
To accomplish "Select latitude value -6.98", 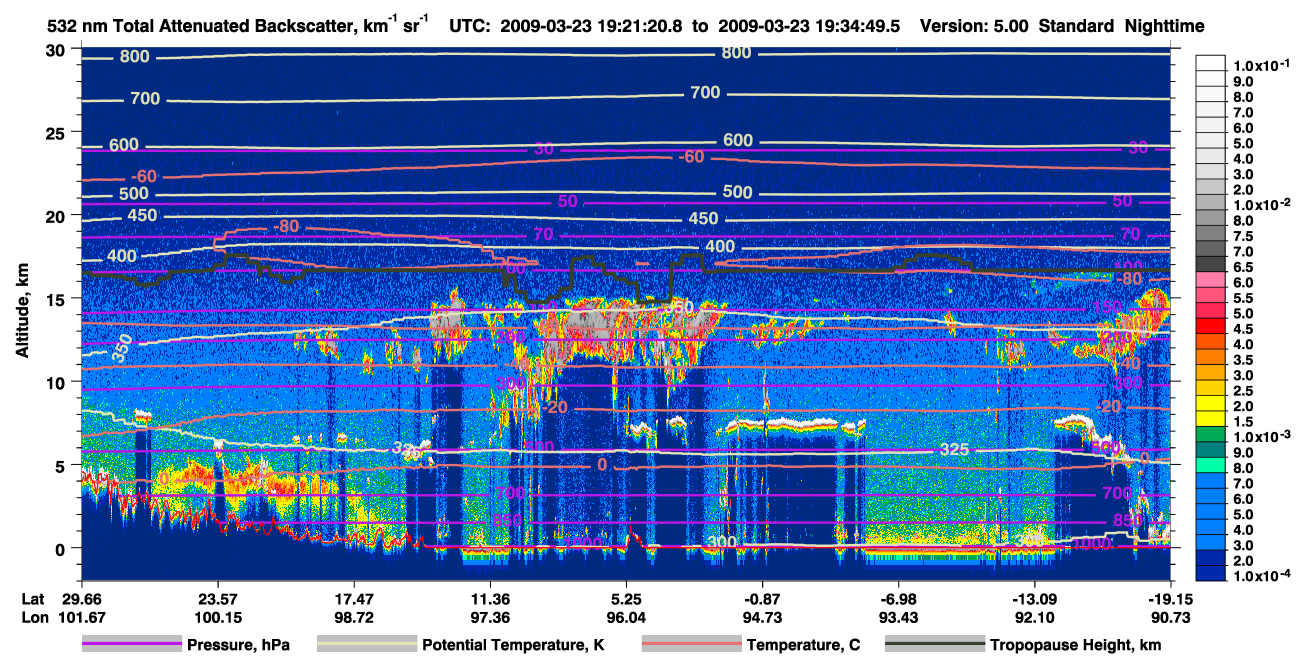I will (x=899, y=599).
